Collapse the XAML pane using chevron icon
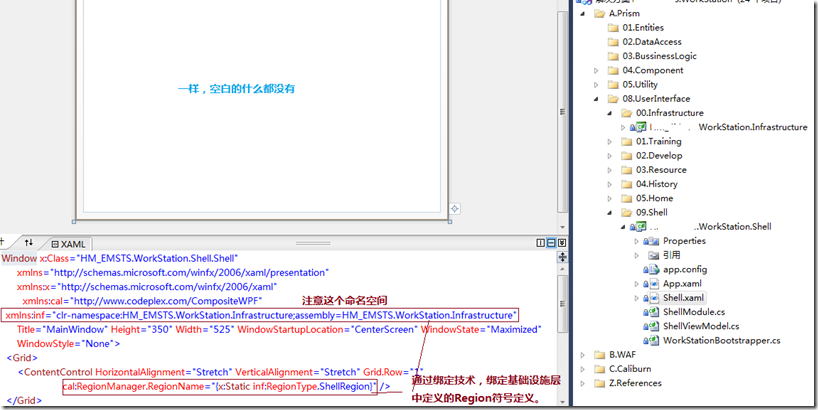The width and height of the screenshot is (818, 410). coord(561,243)
